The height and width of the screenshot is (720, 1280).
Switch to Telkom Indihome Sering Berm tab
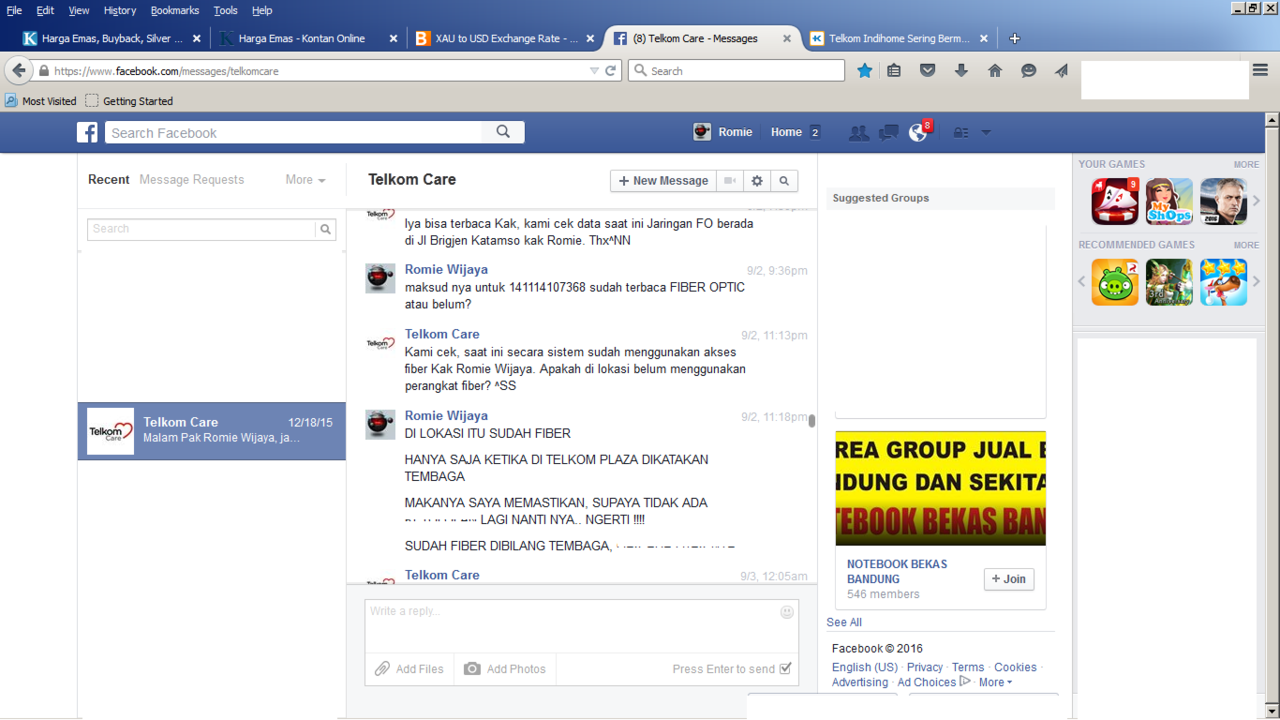[x=898, y=38]
